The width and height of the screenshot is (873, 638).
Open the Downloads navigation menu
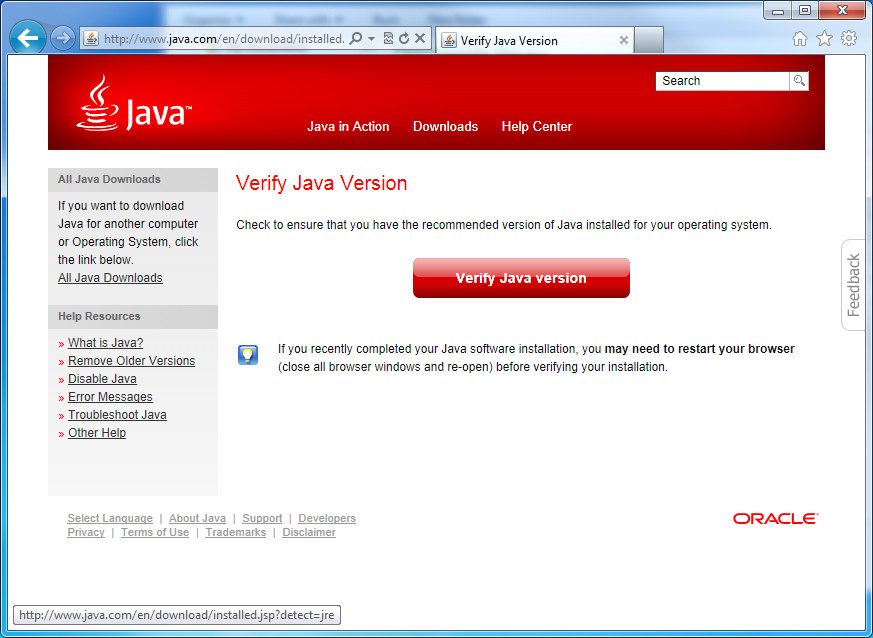click(x=445, y=127)
